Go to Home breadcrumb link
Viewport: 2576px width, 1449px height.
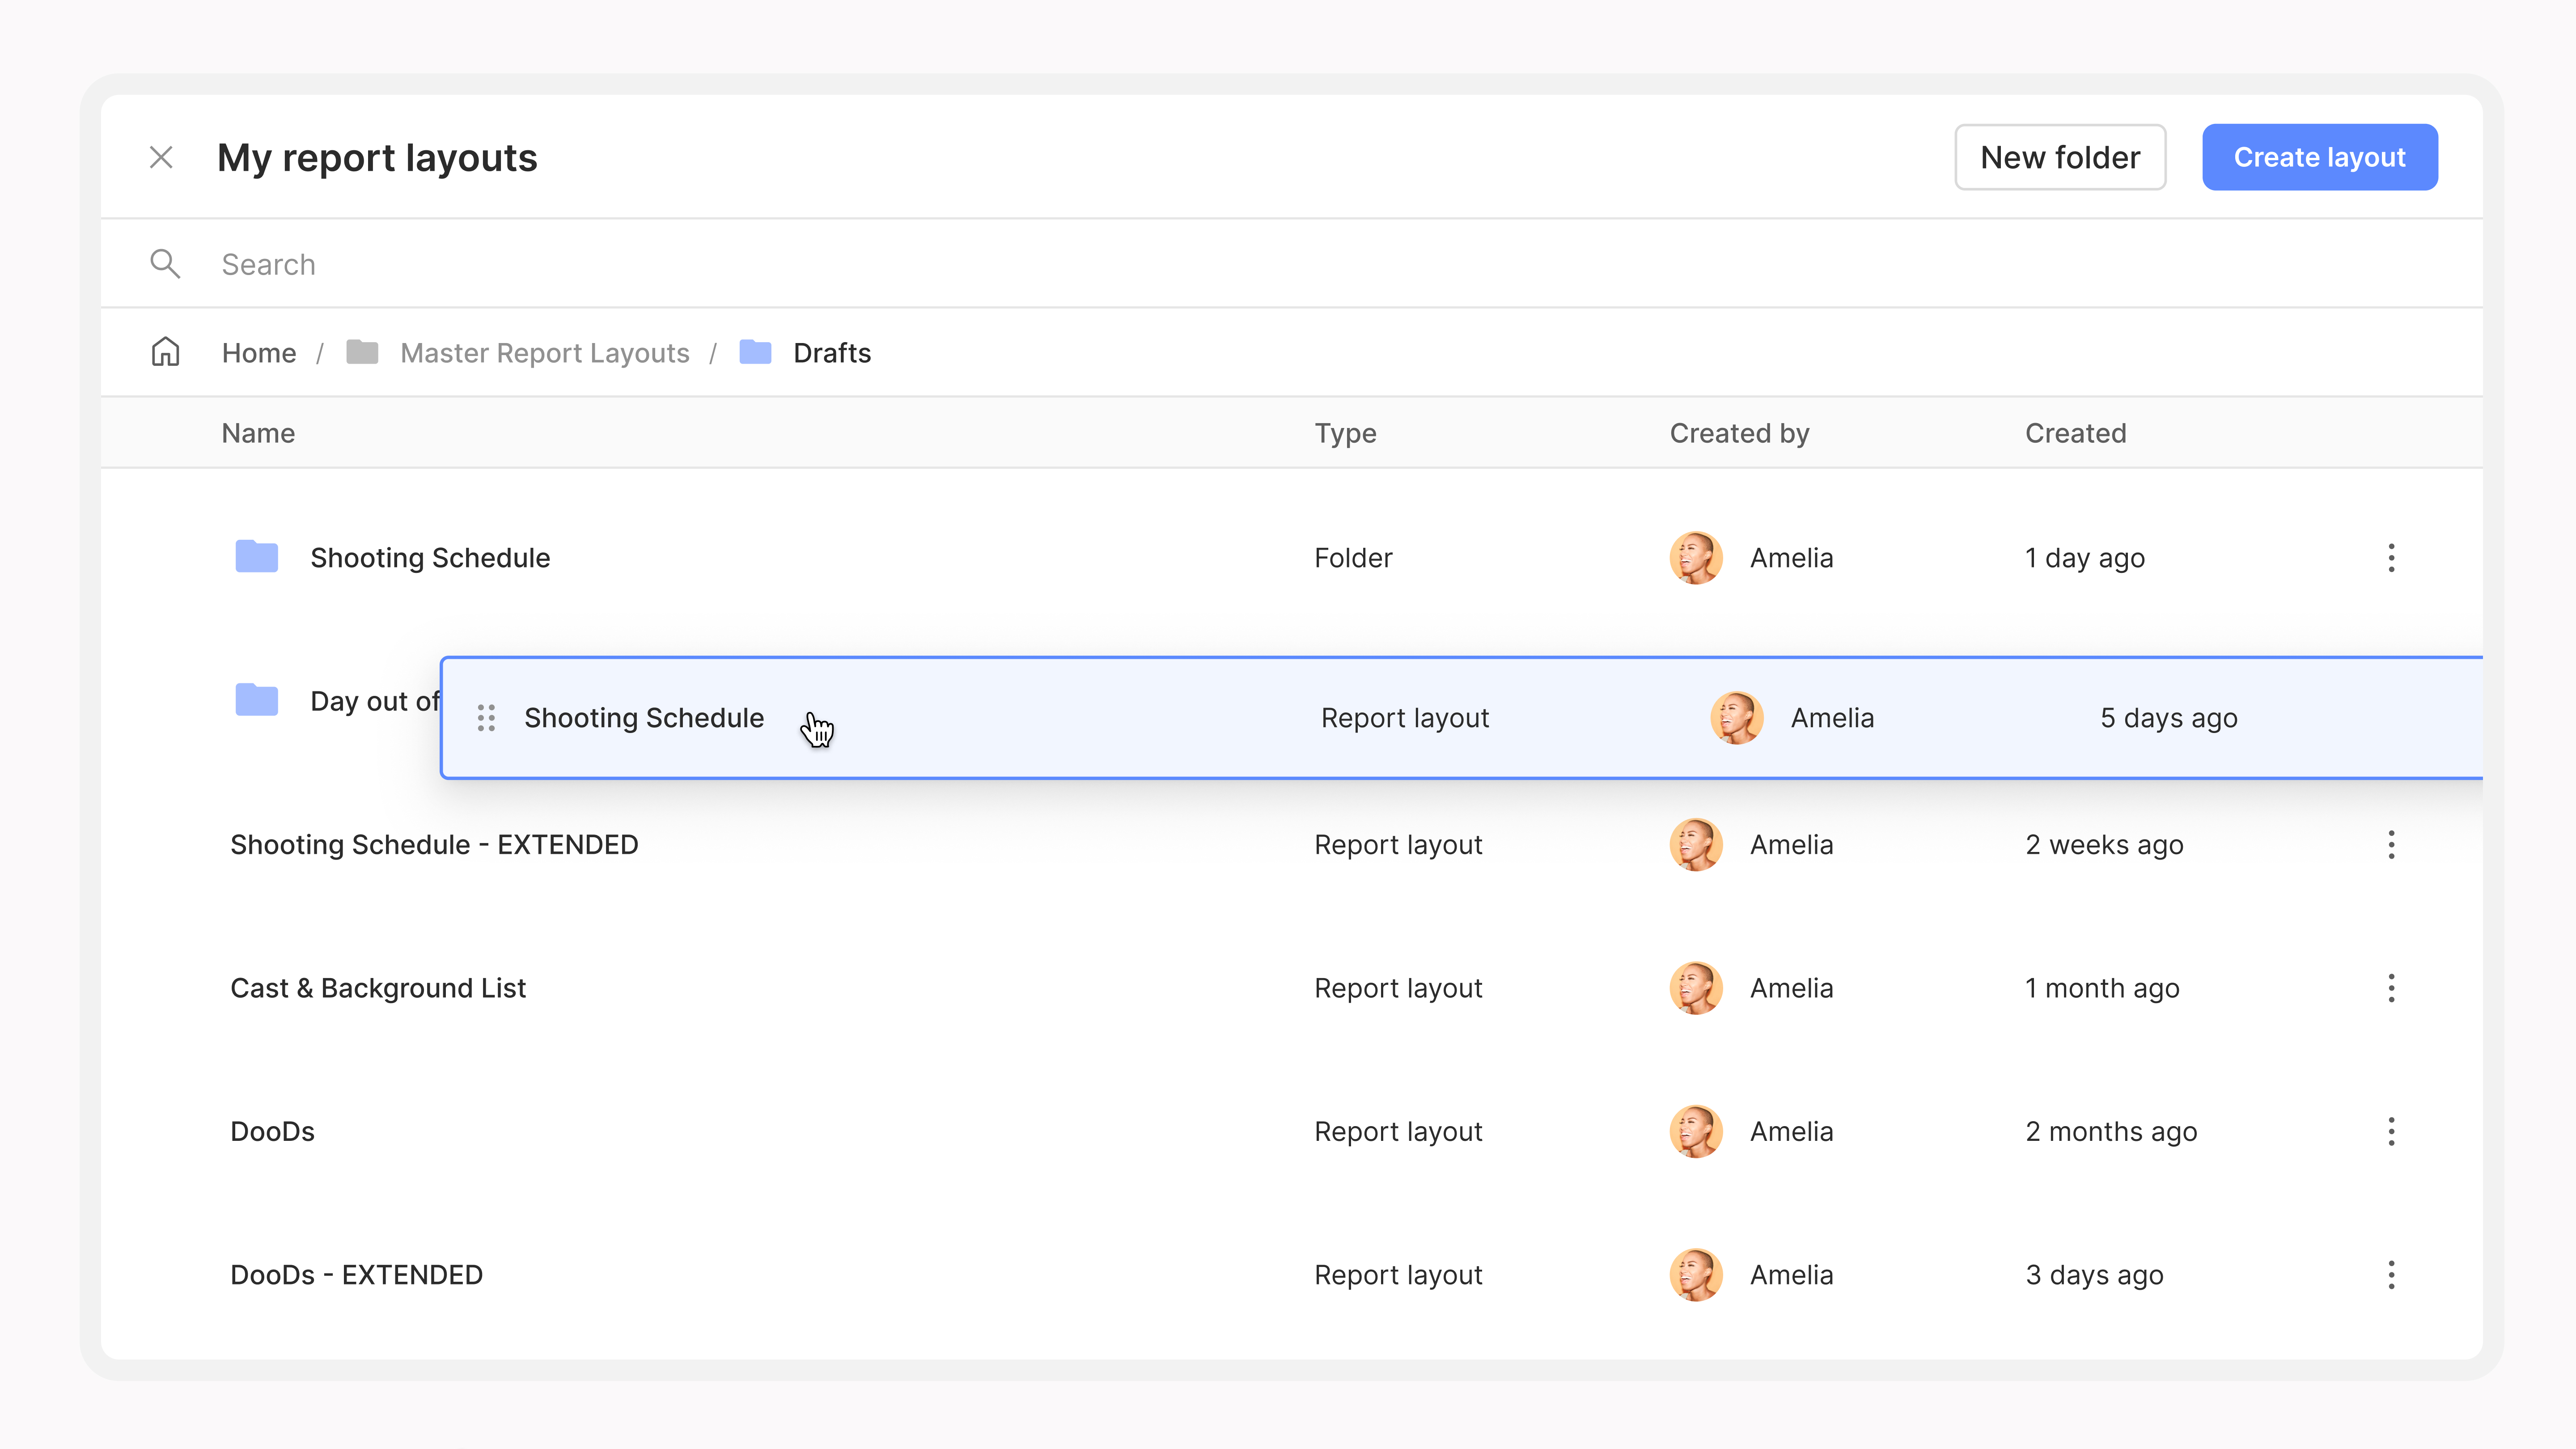point(259,353)
